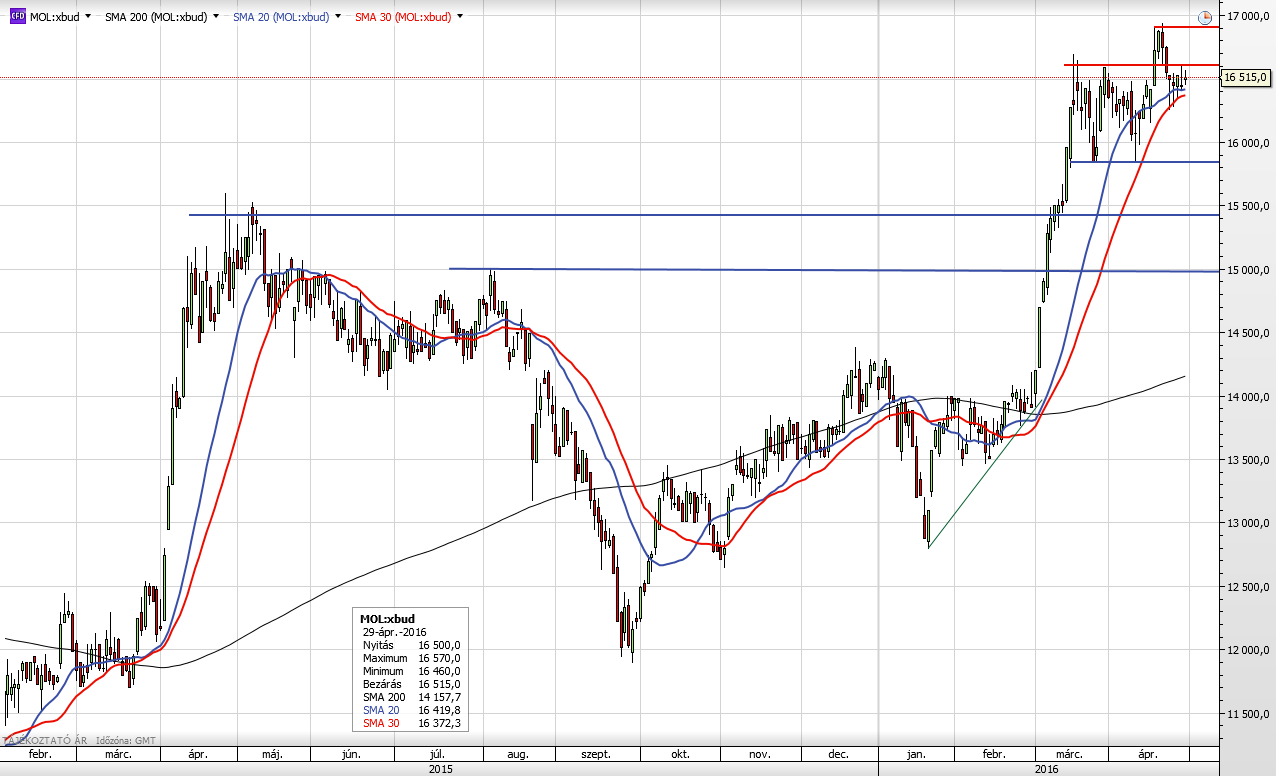
Task: Click the aug. label on time axis
Action: (x=519, y=755)
